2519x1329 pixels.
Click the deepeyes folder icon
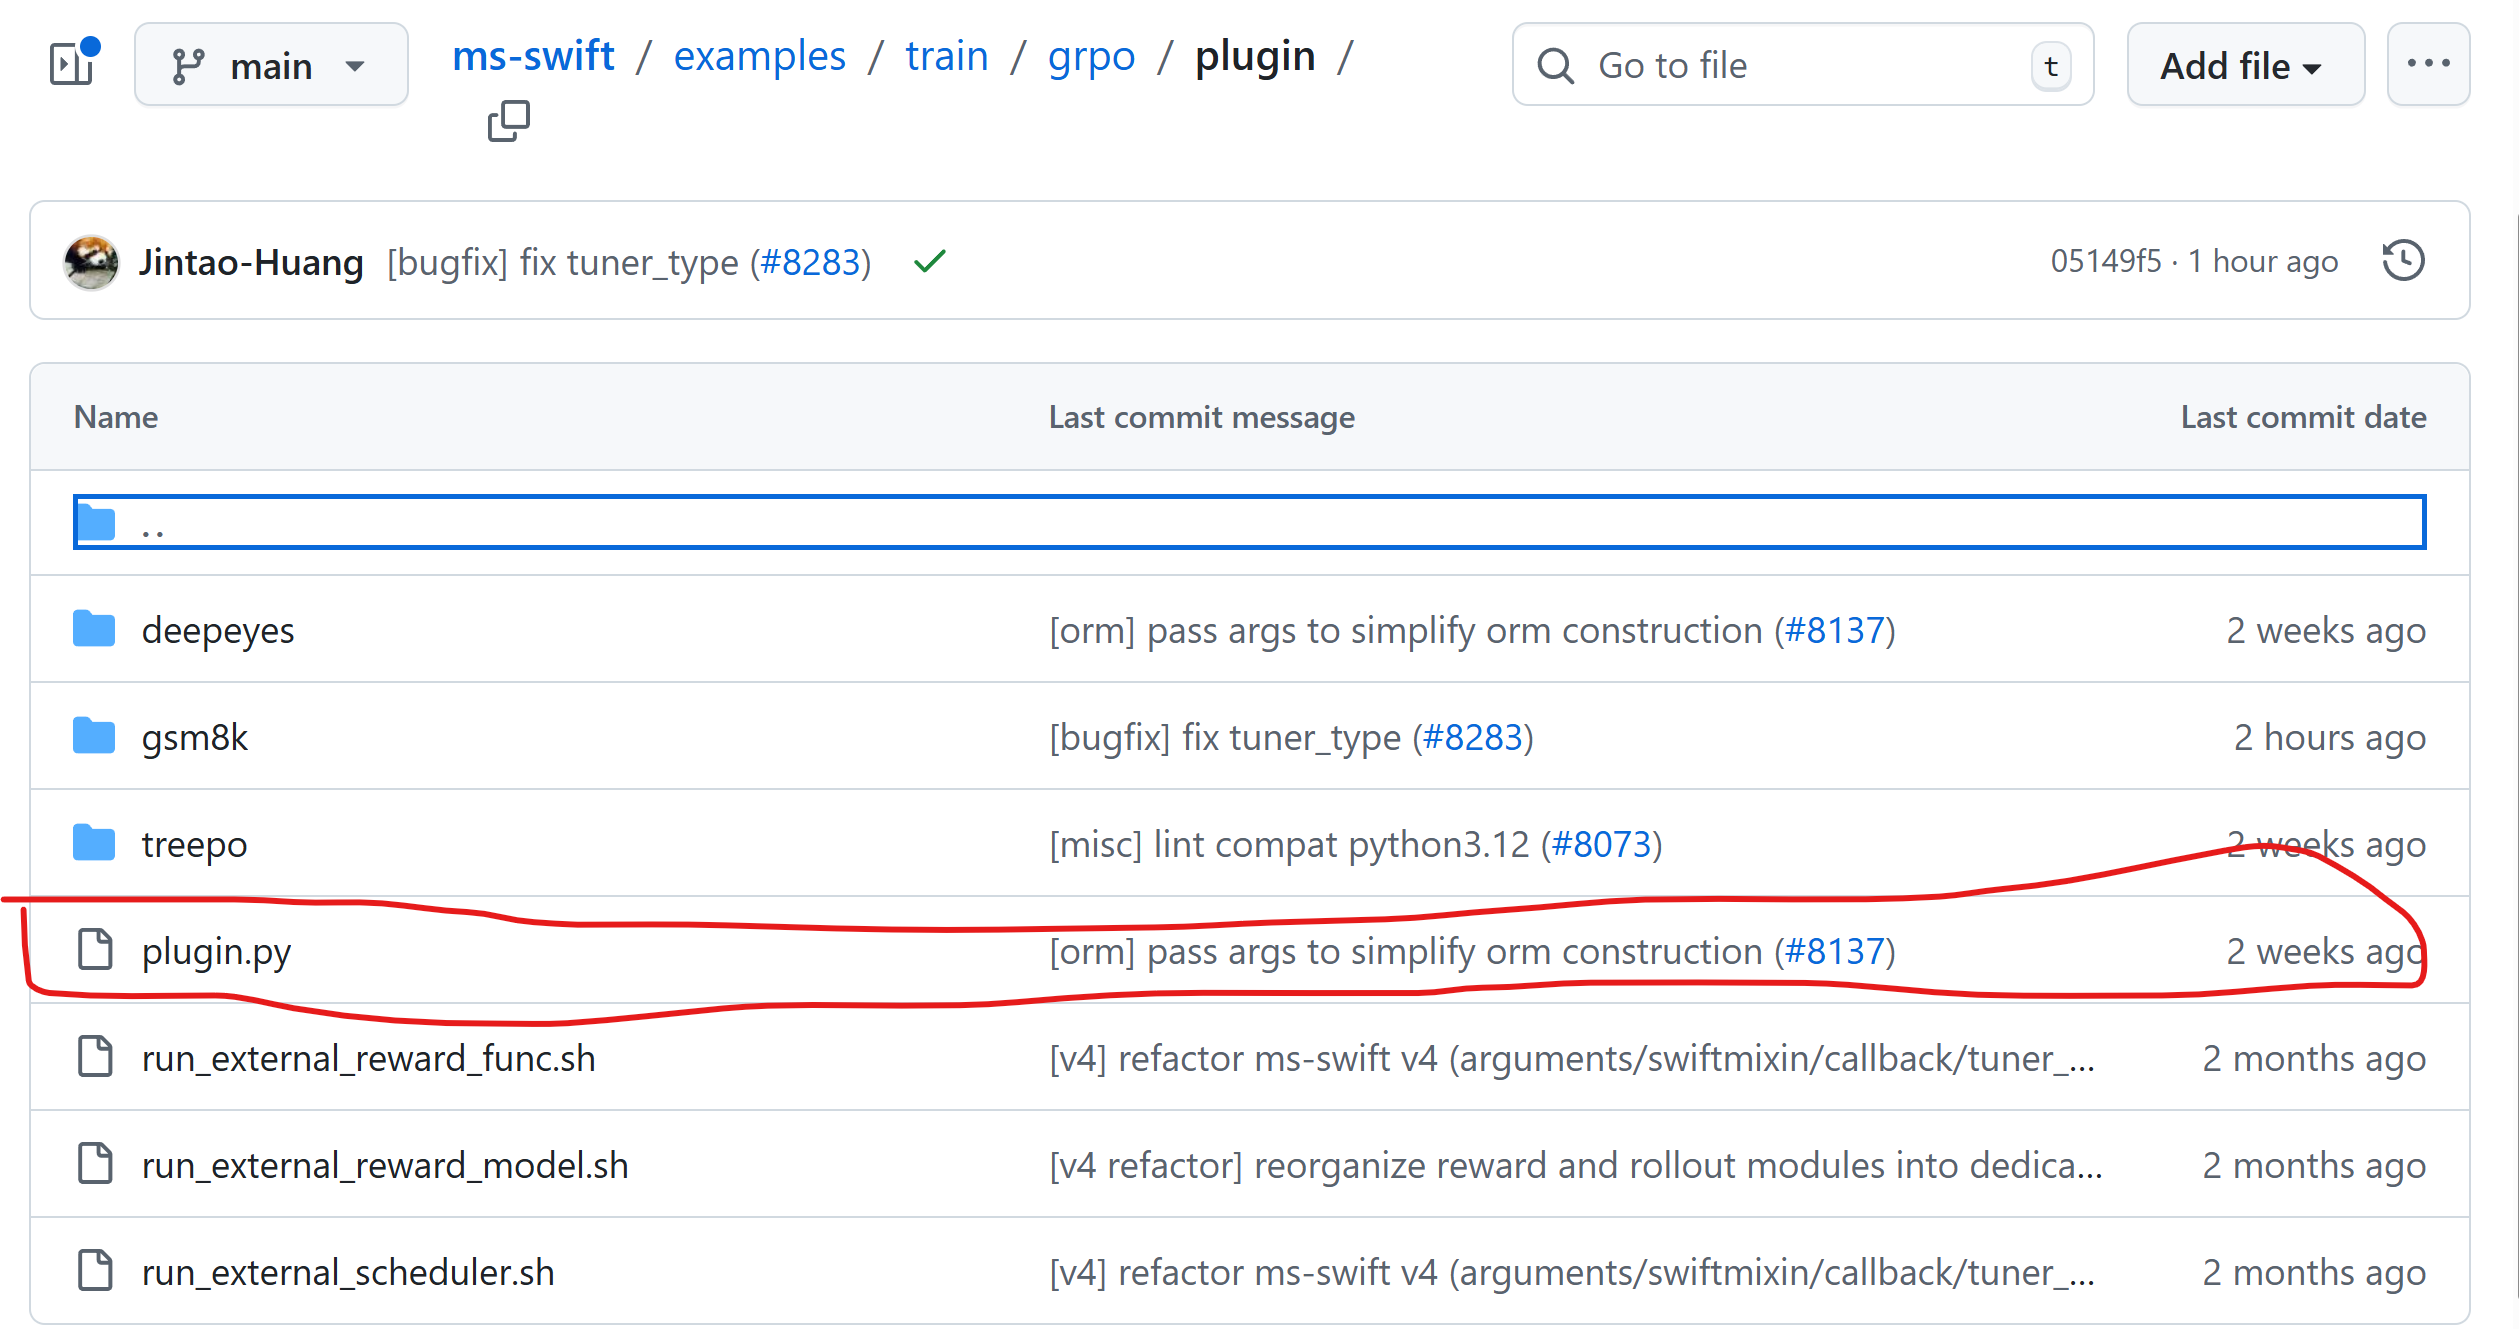(94, 629)
